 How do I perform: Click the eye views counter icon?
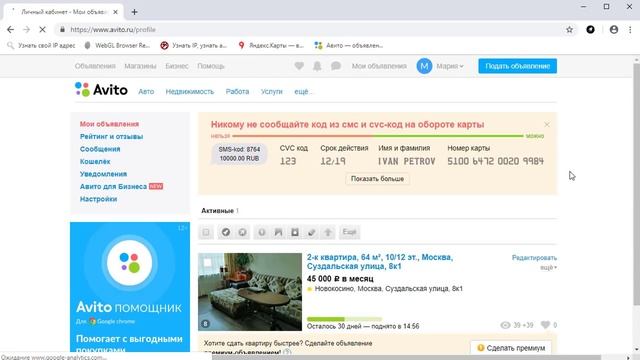[x=505, y=325]
